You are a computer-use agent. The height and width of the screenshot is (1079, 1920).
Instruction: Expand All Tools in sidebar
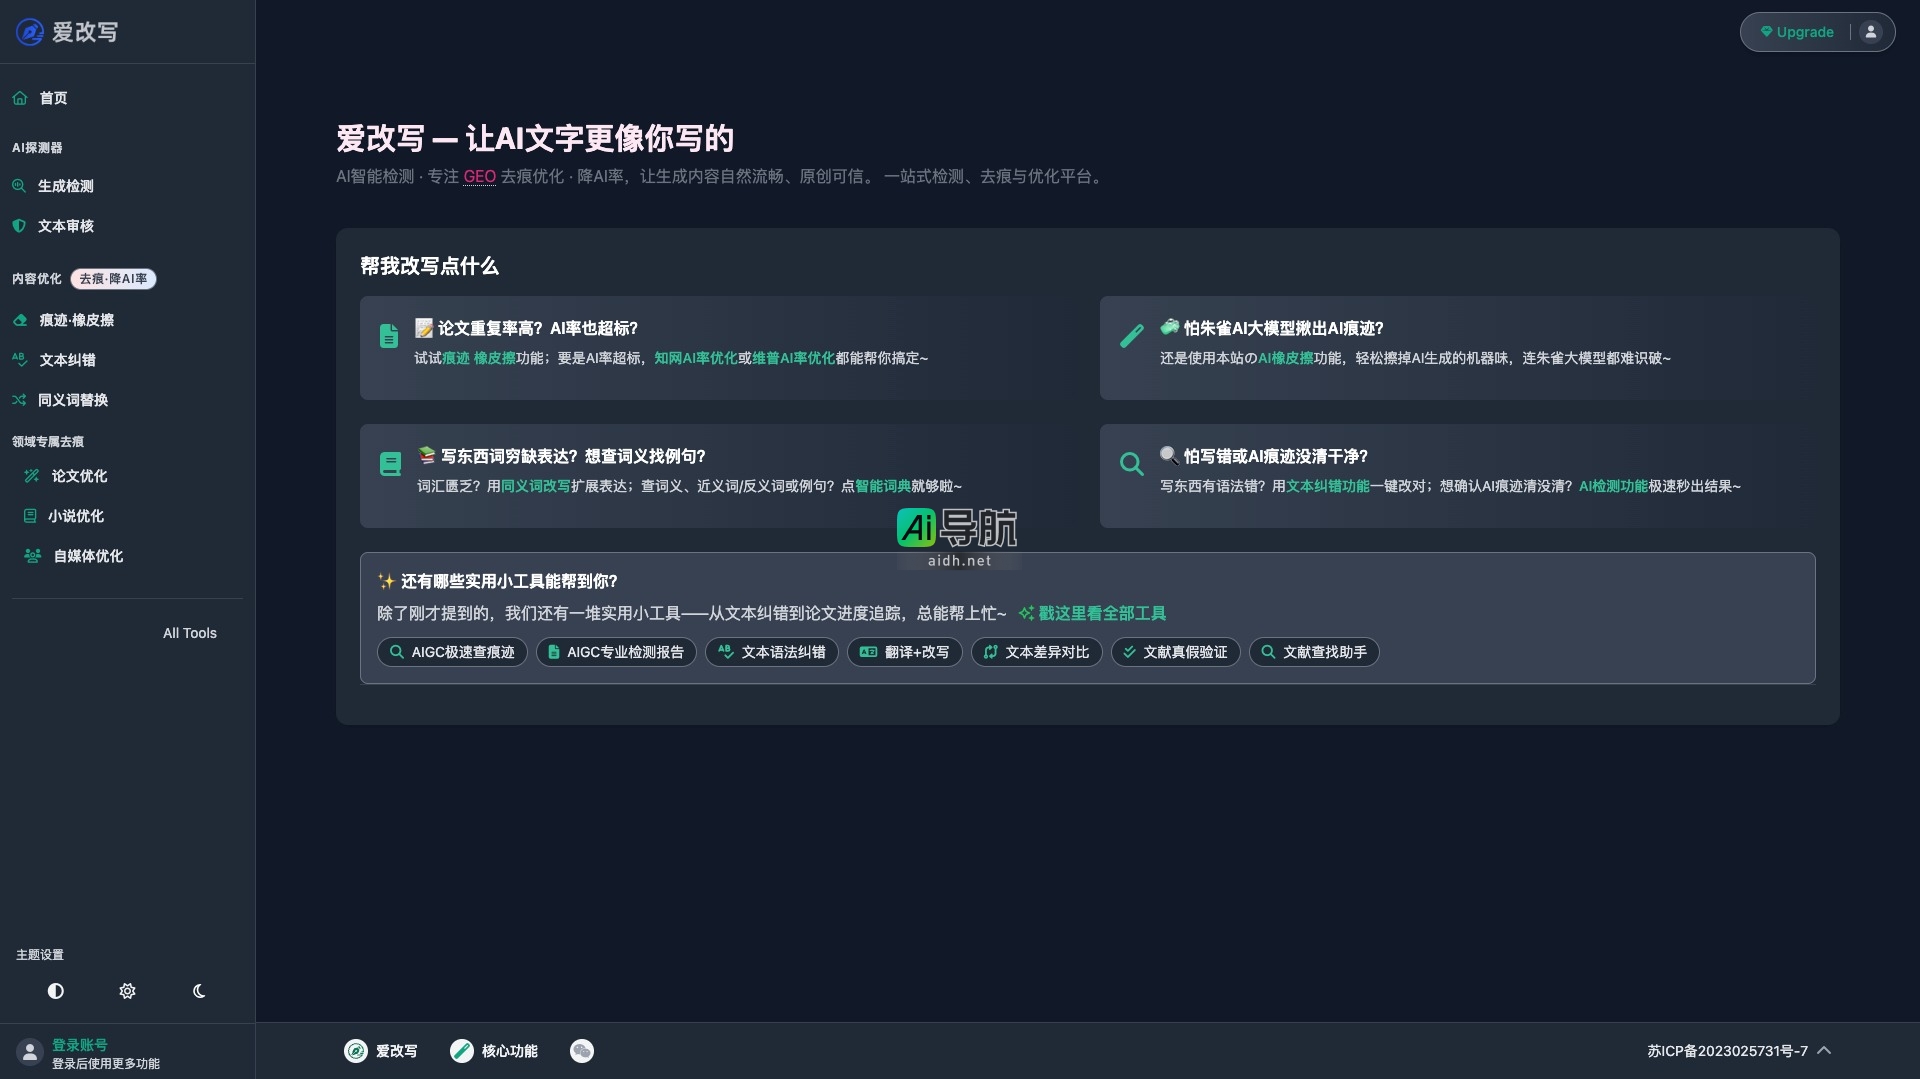(x=189, y=633)
